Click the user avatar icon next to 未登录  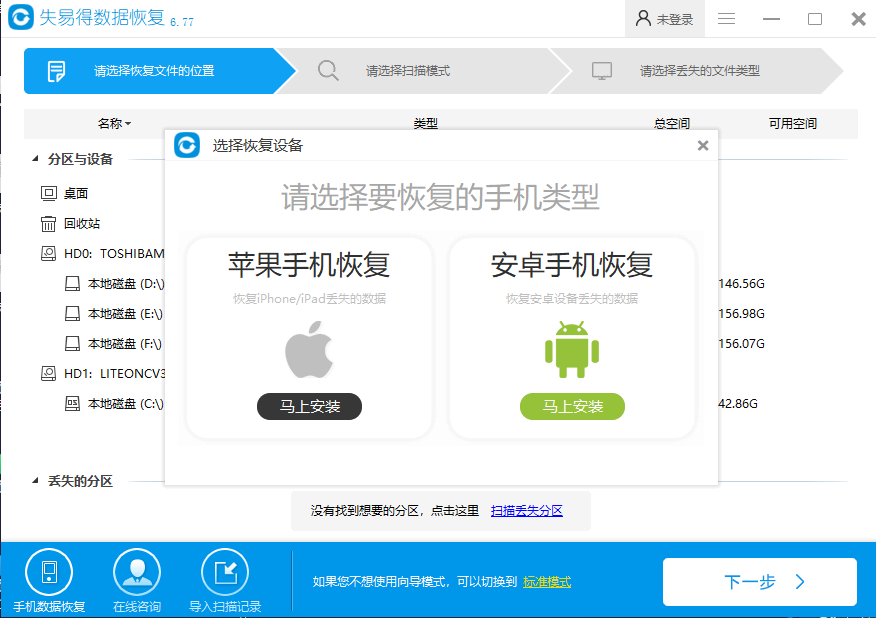[643, 18]
